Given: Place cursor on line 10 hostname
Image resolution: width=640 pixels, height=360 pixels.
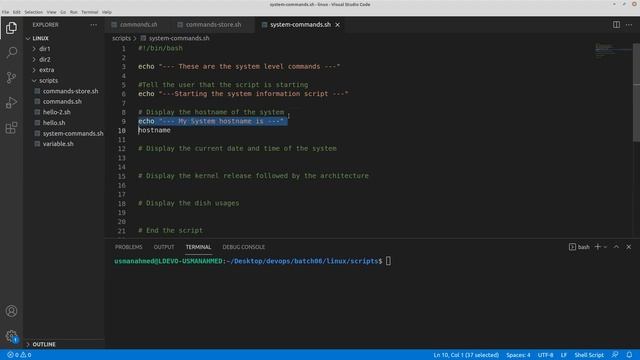Looking at the screenshot, I should point(154,130).
